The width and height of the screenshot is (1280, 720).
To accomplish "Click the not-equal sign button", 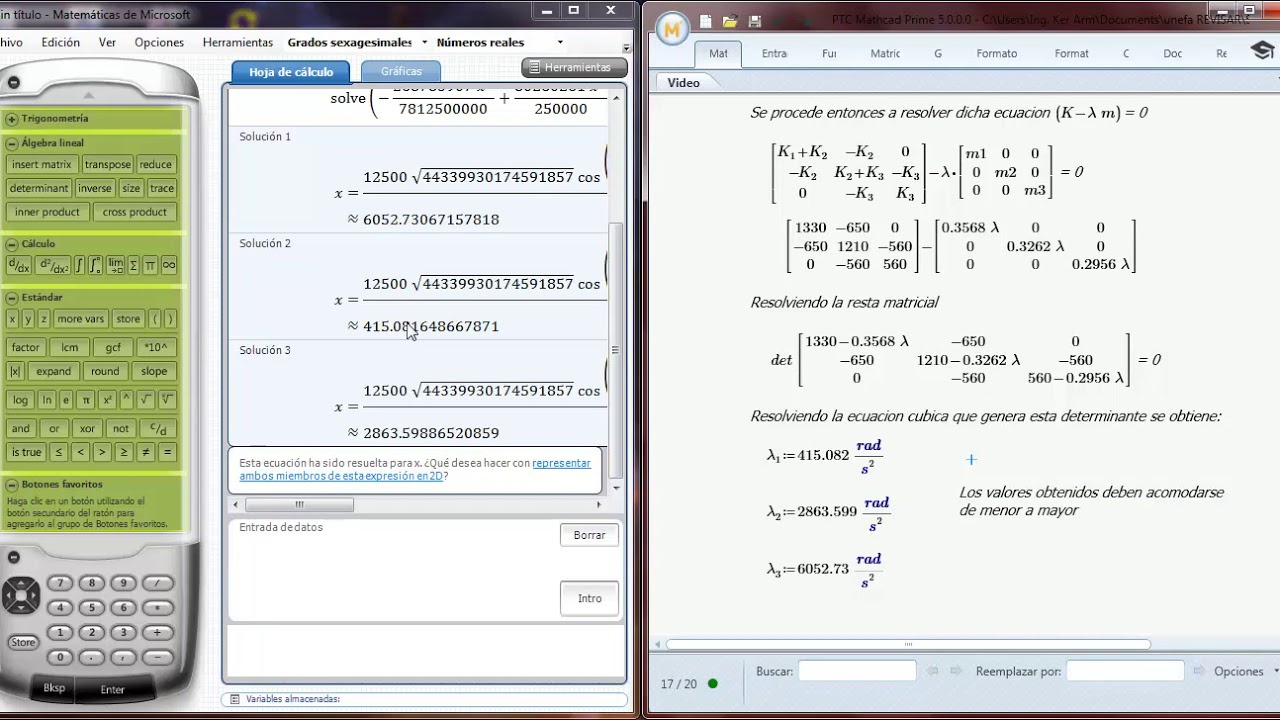I will (x=145, y=452).
